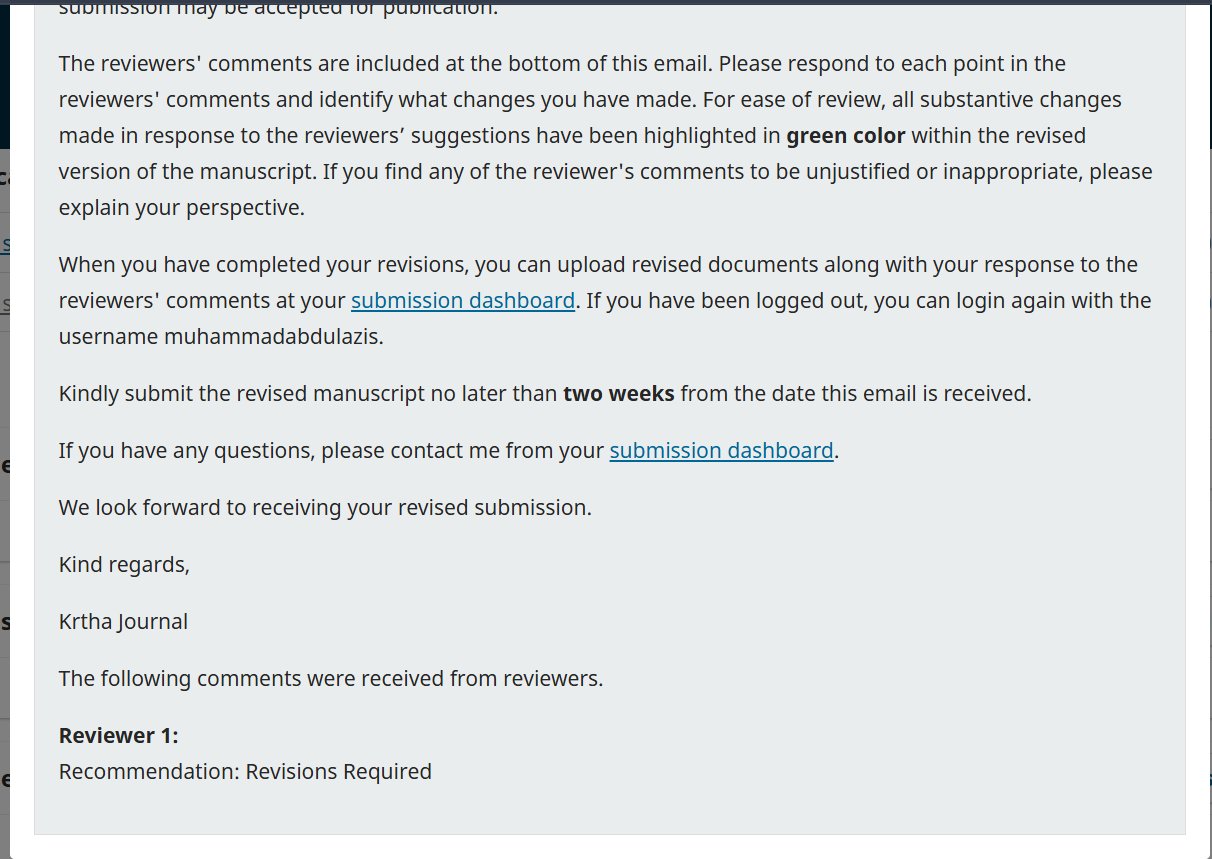The height and width of the screenshot is (859, 1212).
Task: Click 'We look forward to receiving your revised submission.'
Action: [x=325, y=507]
